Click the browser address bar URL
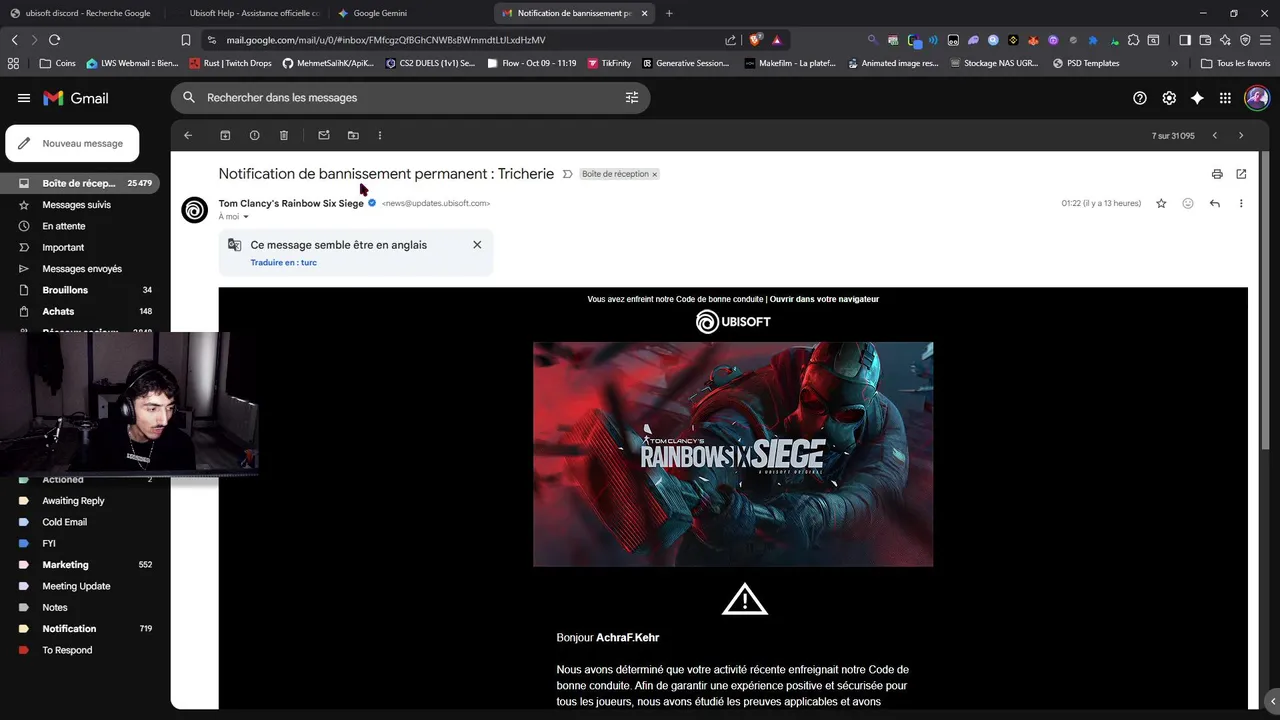The image size is (1280, 720). pos(386,40)
